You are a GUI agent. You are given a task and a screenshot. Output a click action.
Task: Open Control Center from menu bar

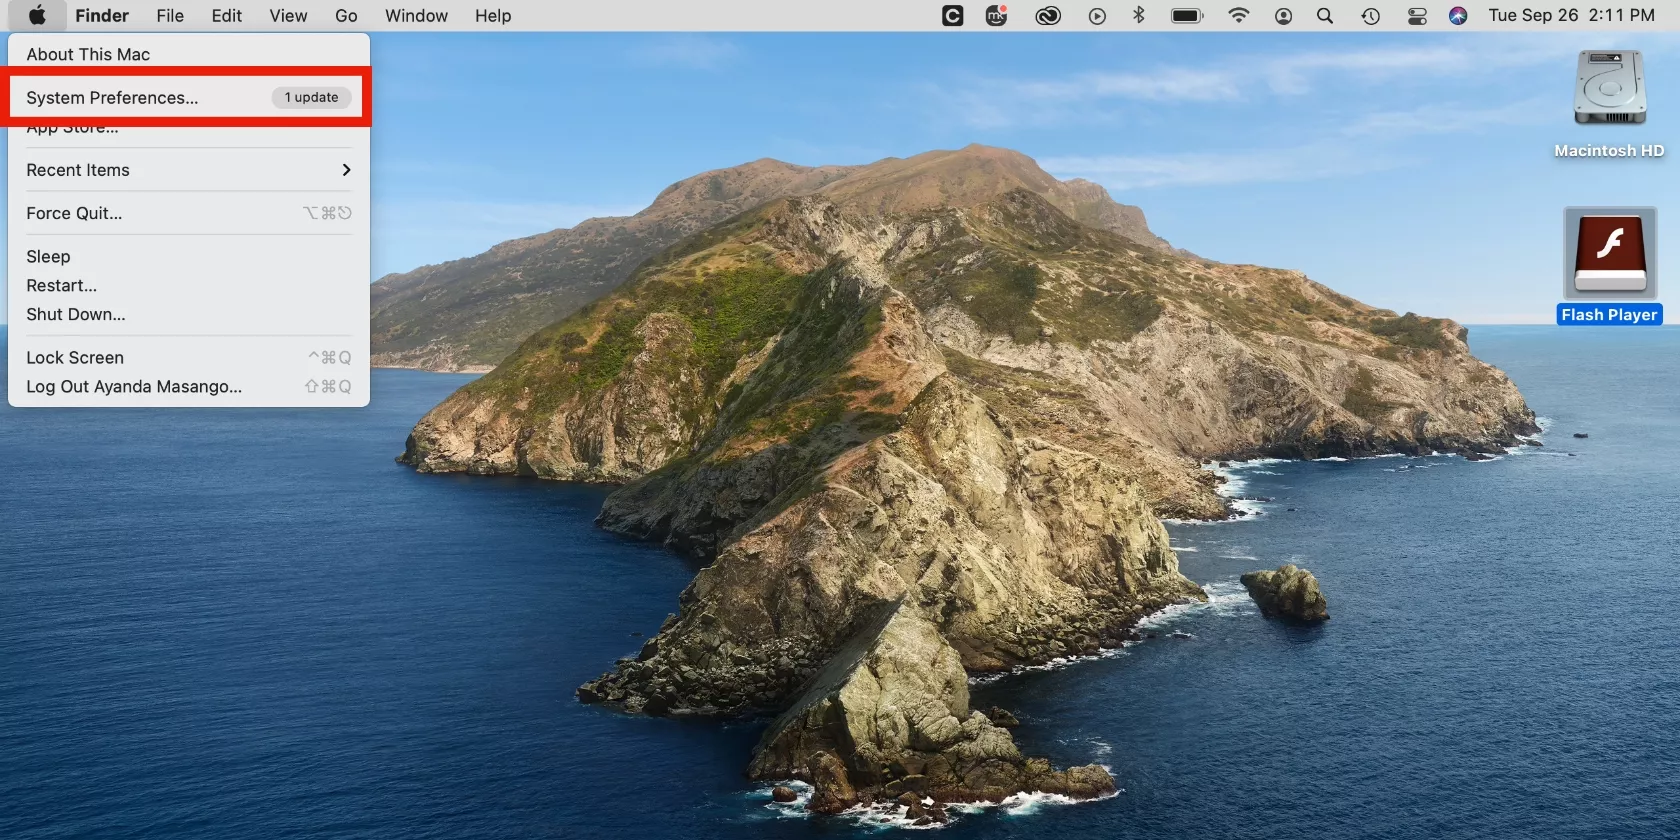[1417, 16]
